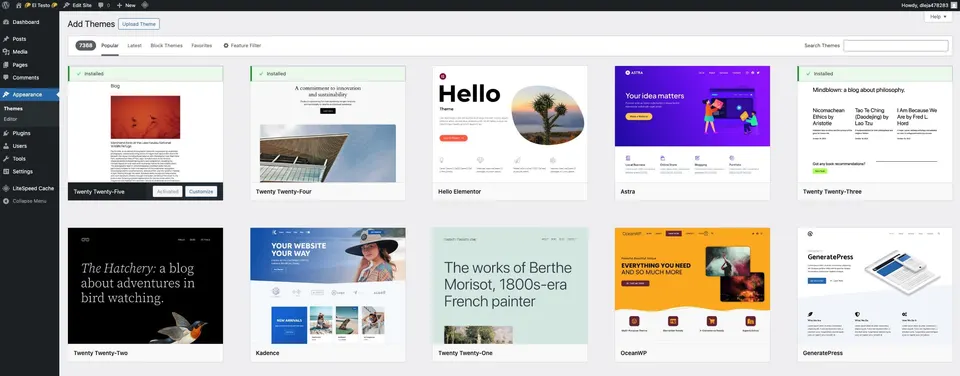Click the Add Themes page heading
960x376 pixels.
[x=91, y=24]
